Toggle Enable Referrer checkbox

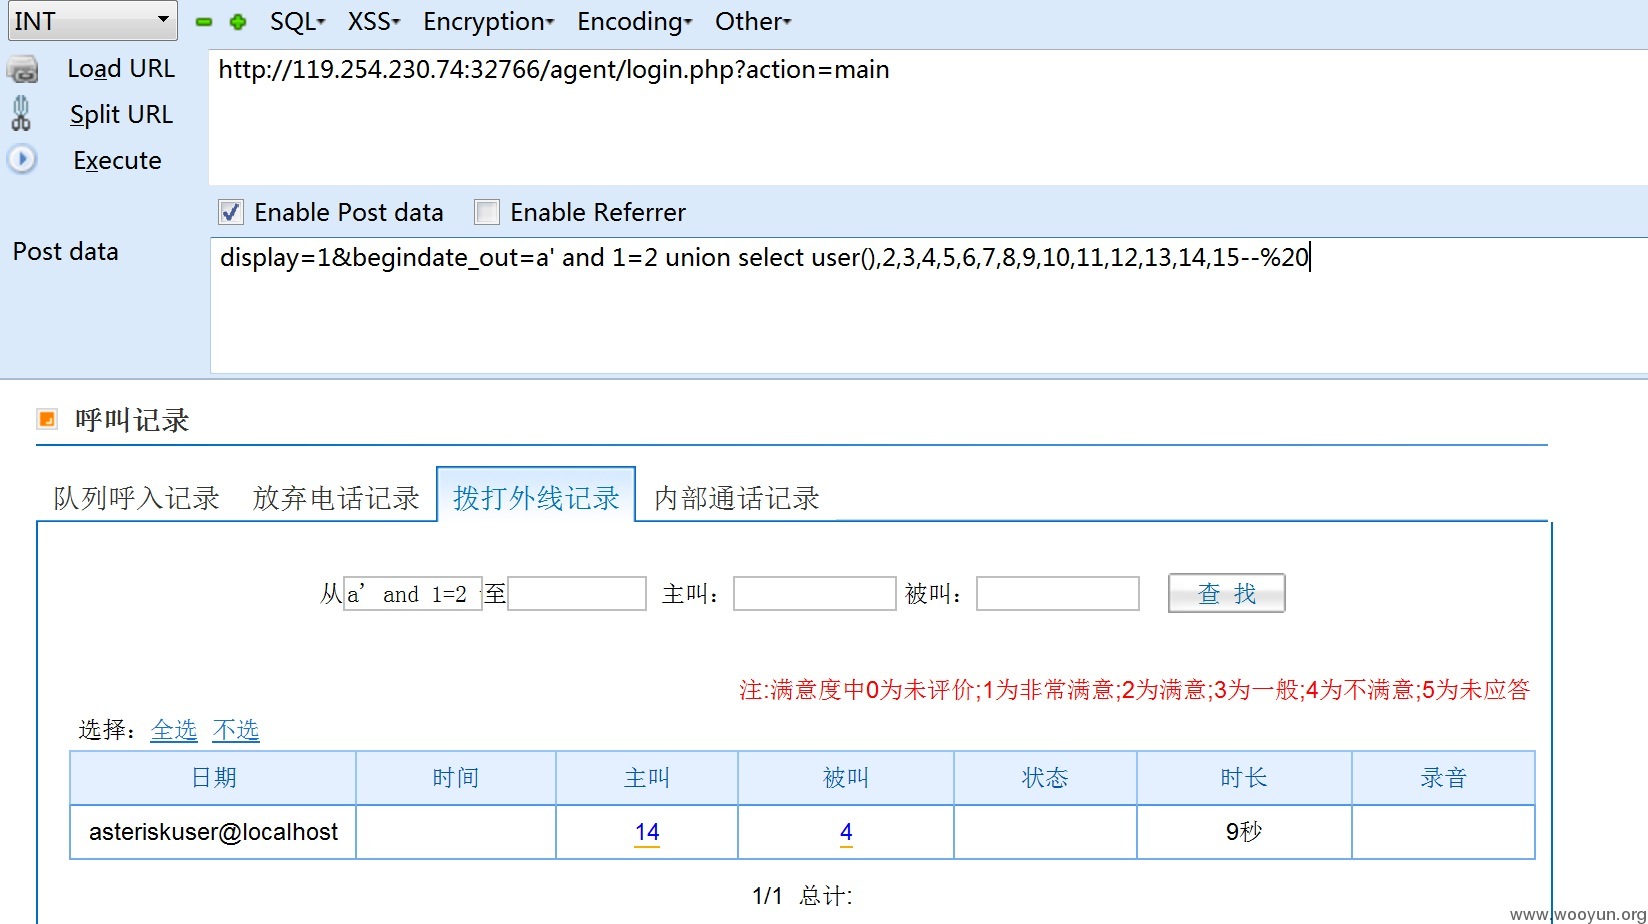coord(487,212)
